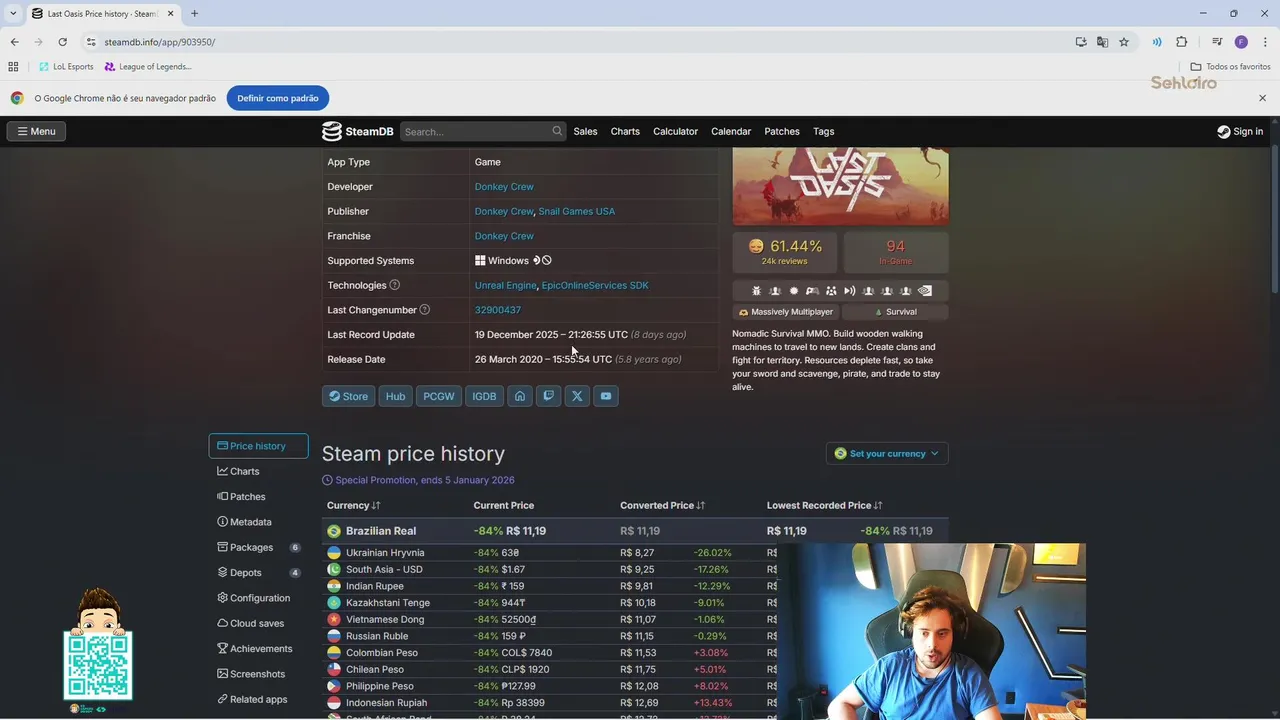The width and height of the screenshot is (1280, 720).
Task: Click the NVIDIA feature icon
Action: (925, 291)
